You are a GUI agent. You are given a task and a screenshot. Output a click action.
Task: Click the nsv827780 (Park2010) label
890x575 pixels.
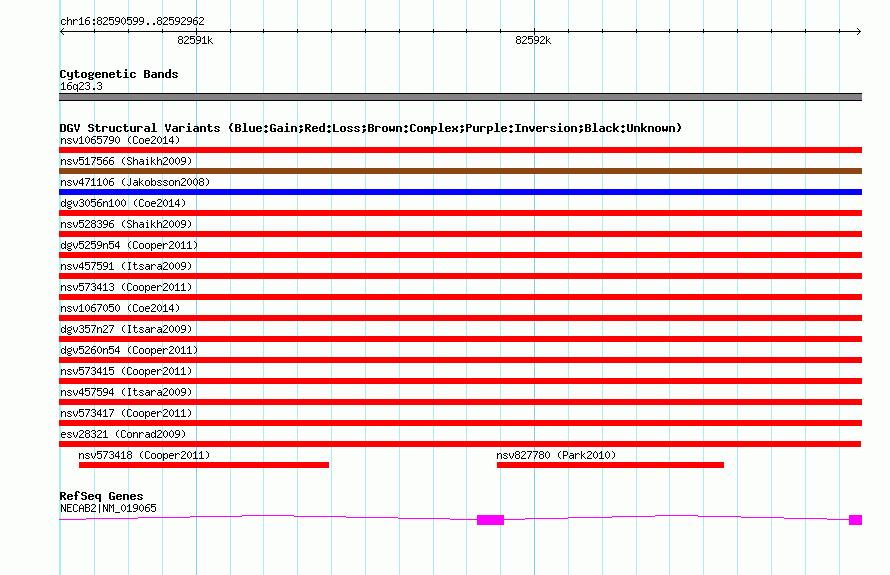click(556, 455)
